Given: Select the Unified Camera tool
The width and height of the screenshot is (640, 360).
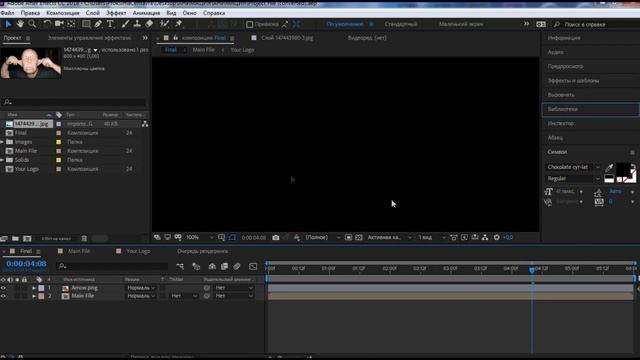Looking at the screenshot, I should click(x=59, y=24).
